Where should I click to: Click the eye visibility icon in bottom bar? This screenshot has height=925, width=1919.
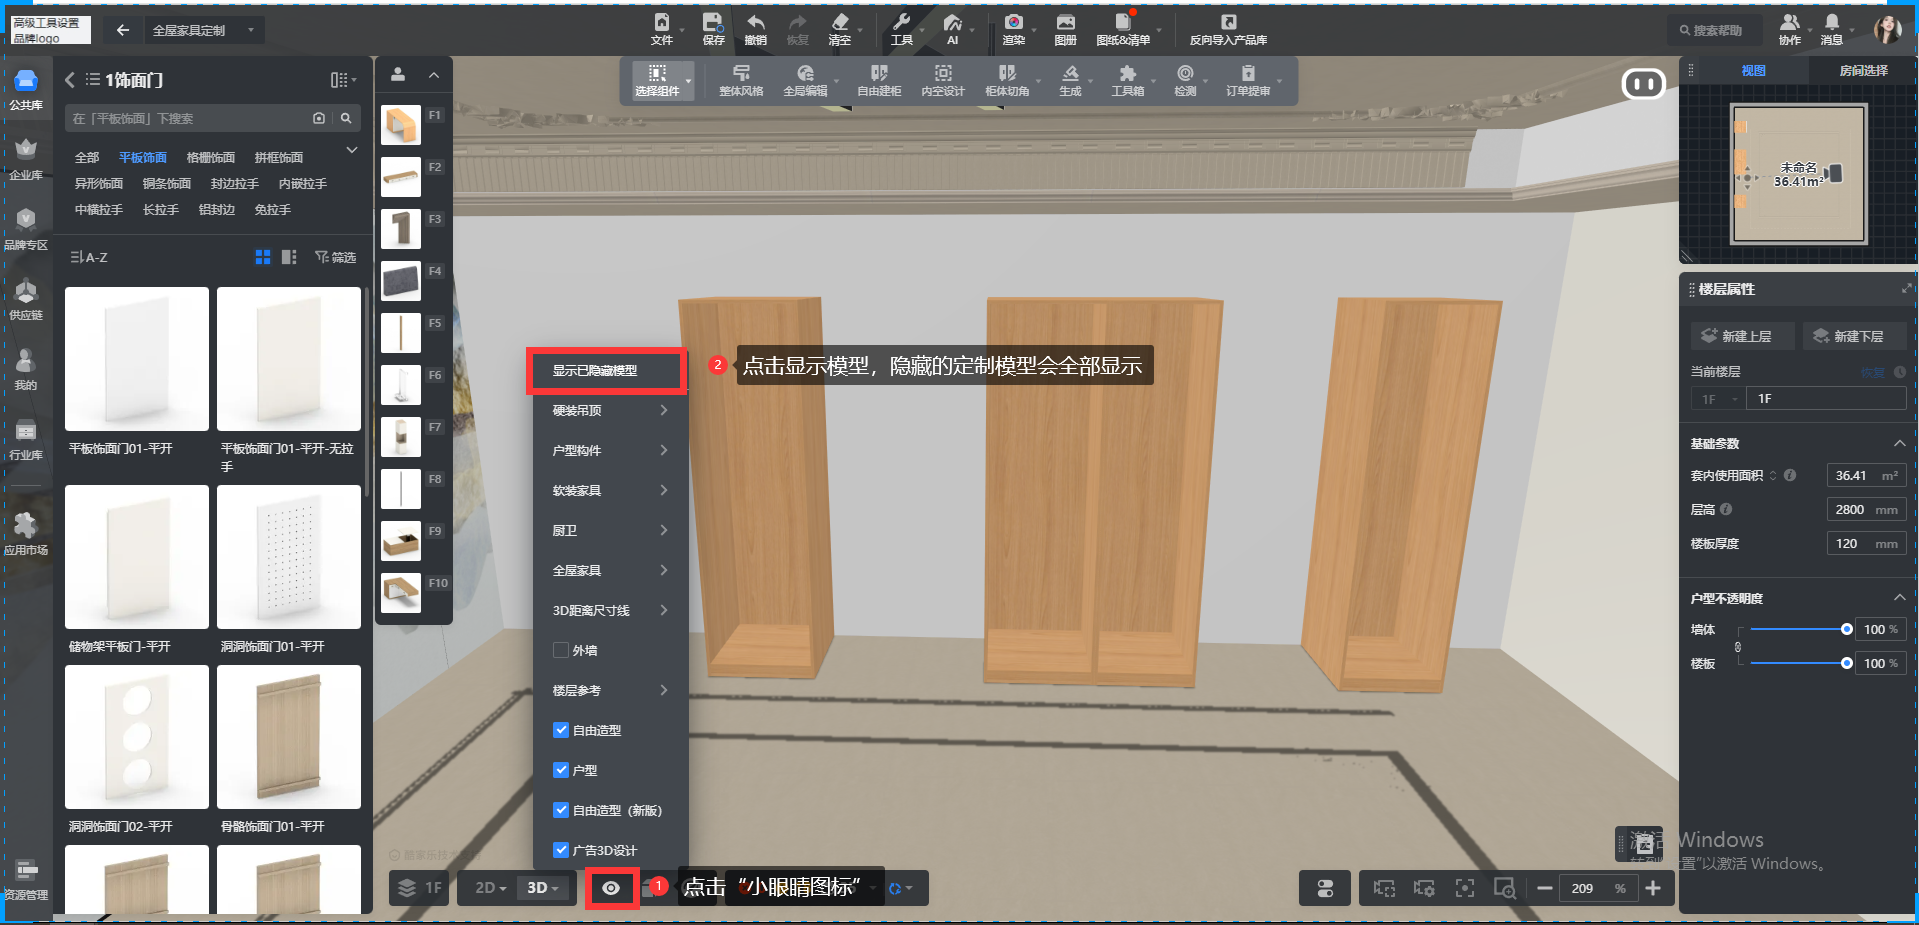pos(611,888)
